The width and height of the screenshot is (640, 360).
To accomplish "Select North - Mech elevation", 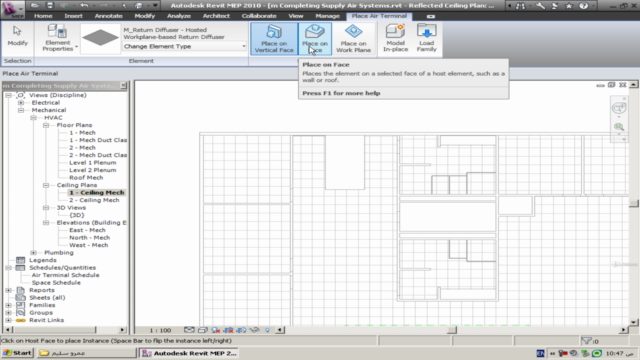I will [x=89, y=238].
